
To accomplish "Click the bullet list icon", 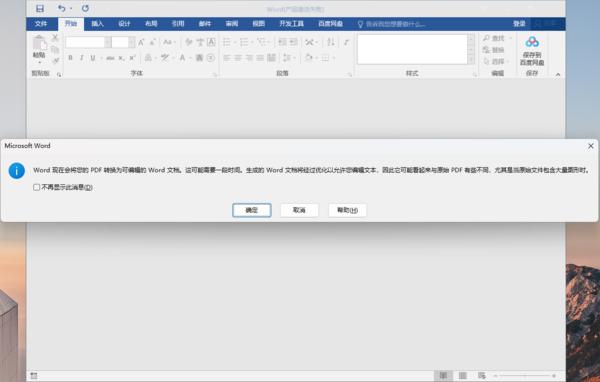I will (x=227, y=42).
